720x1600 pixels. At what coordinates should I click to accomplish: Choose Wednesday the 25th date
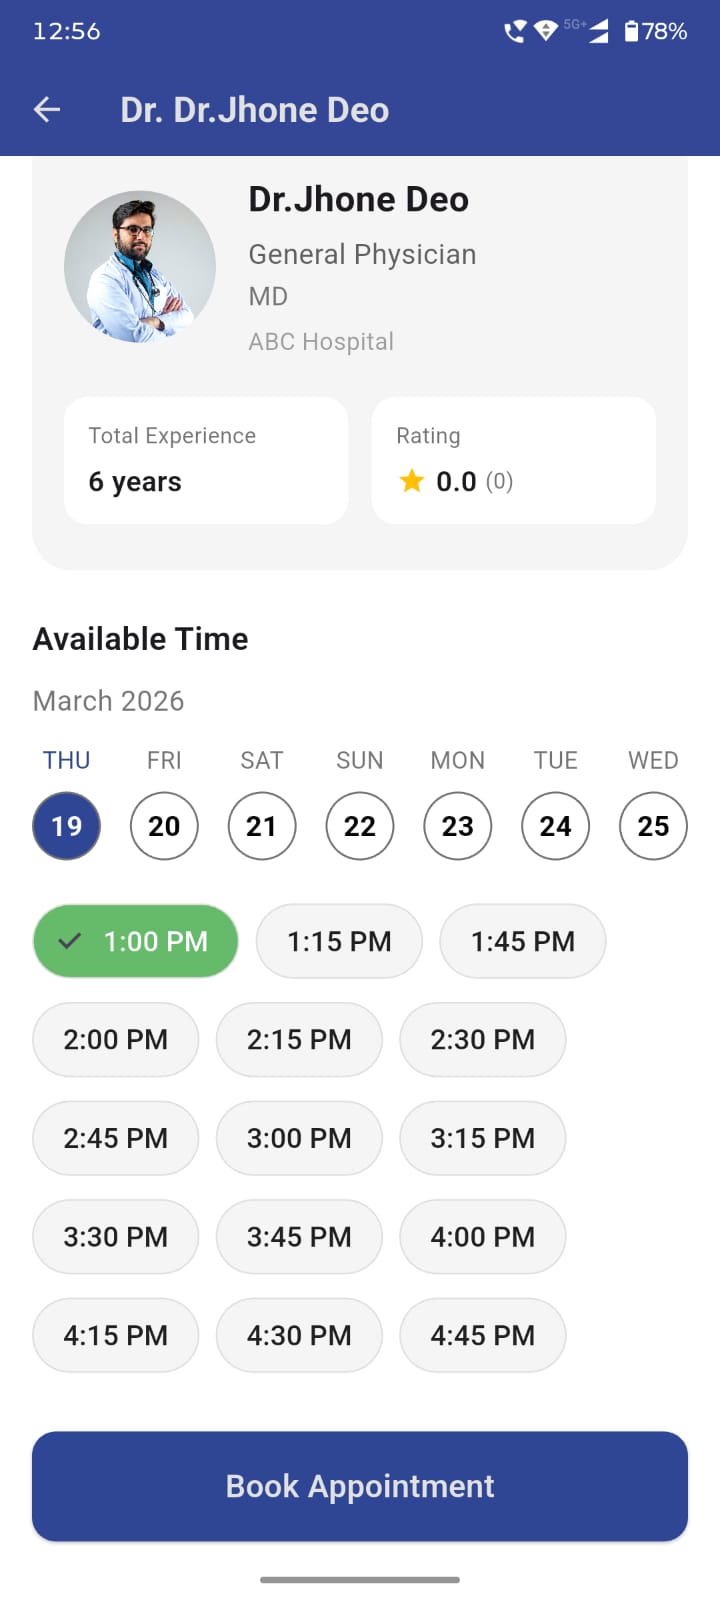[x=653, y=826]
